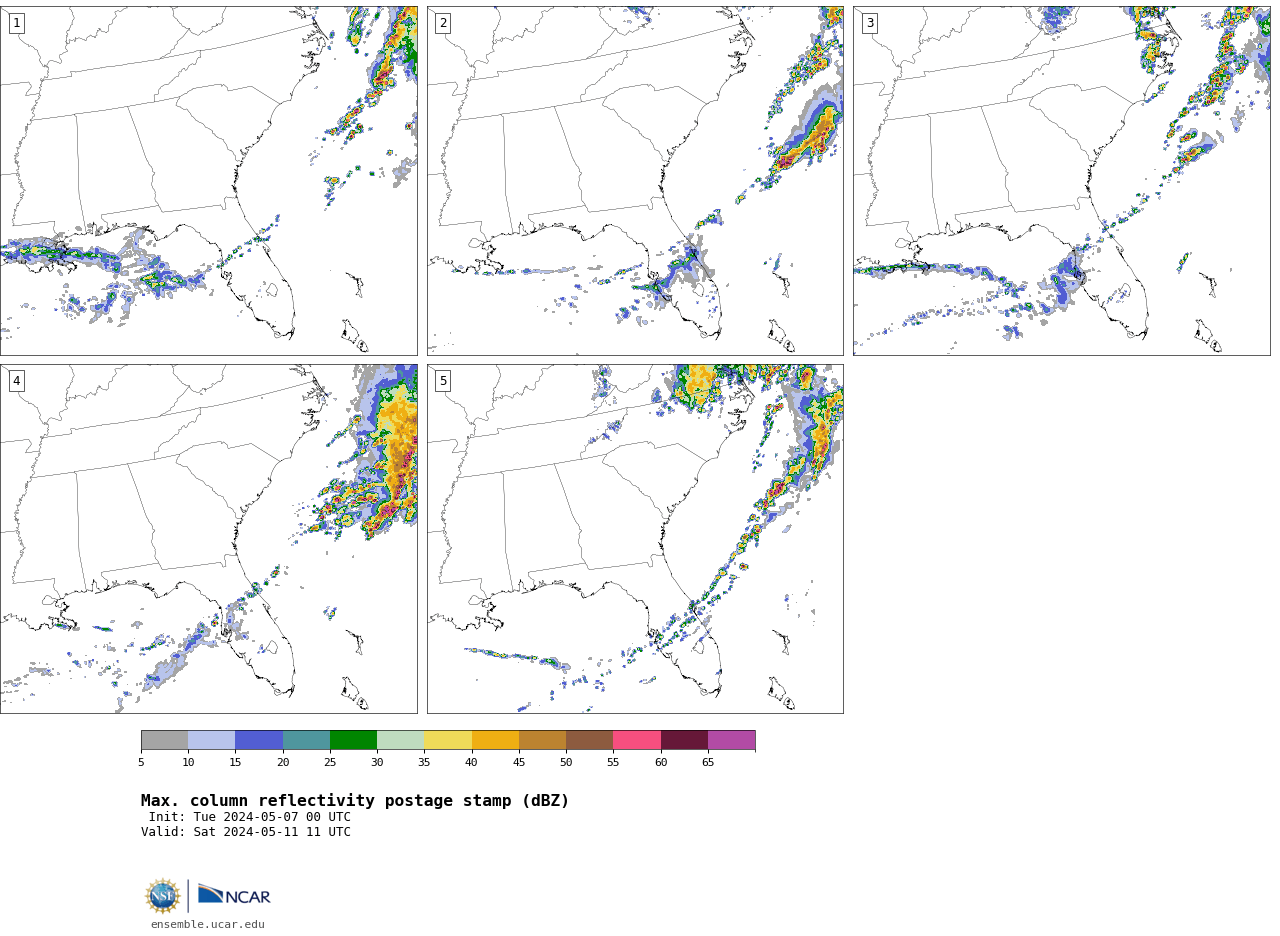The width and height of the screenshot is (1280, 936).
Task: Click the light lavender 10-15 dBZ swatch
Action: pyautogui.click(x=211, y=740)
